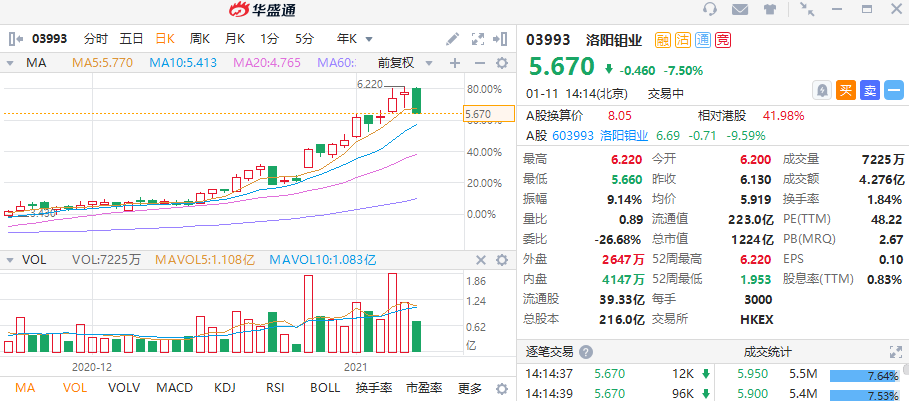Click the tallest red volume bar
Screen dimensions: 909x401
point(392,313)
